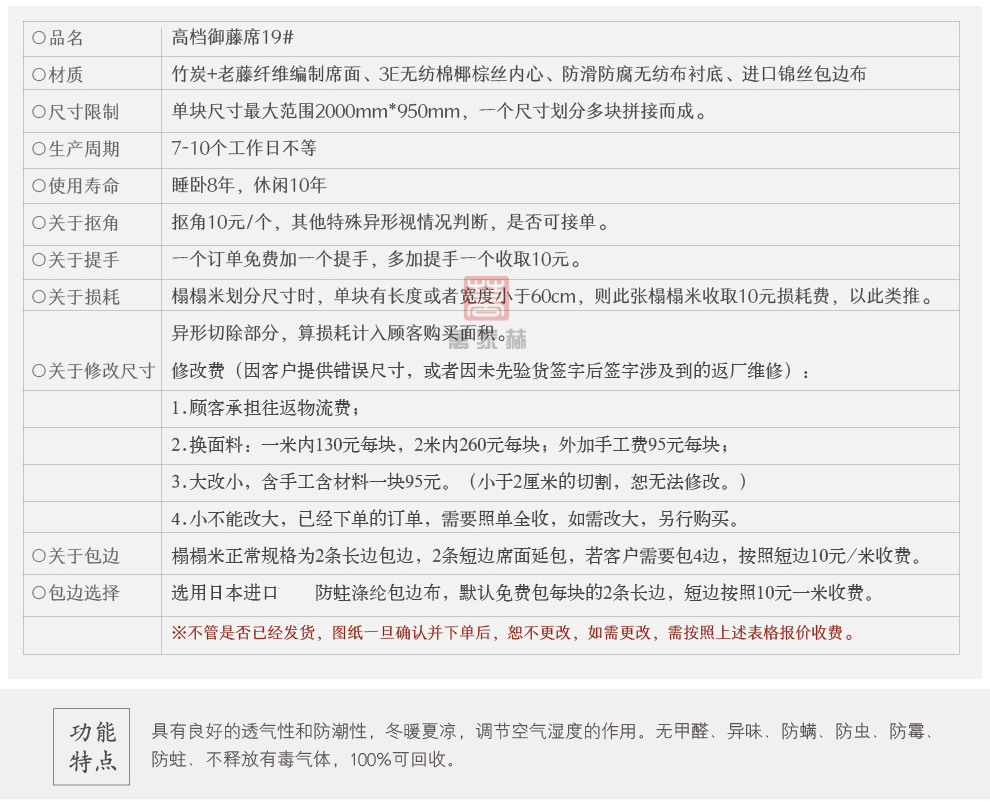Click the '尺寸限制' row label
990x802 pixels.
tap(76, 112)
